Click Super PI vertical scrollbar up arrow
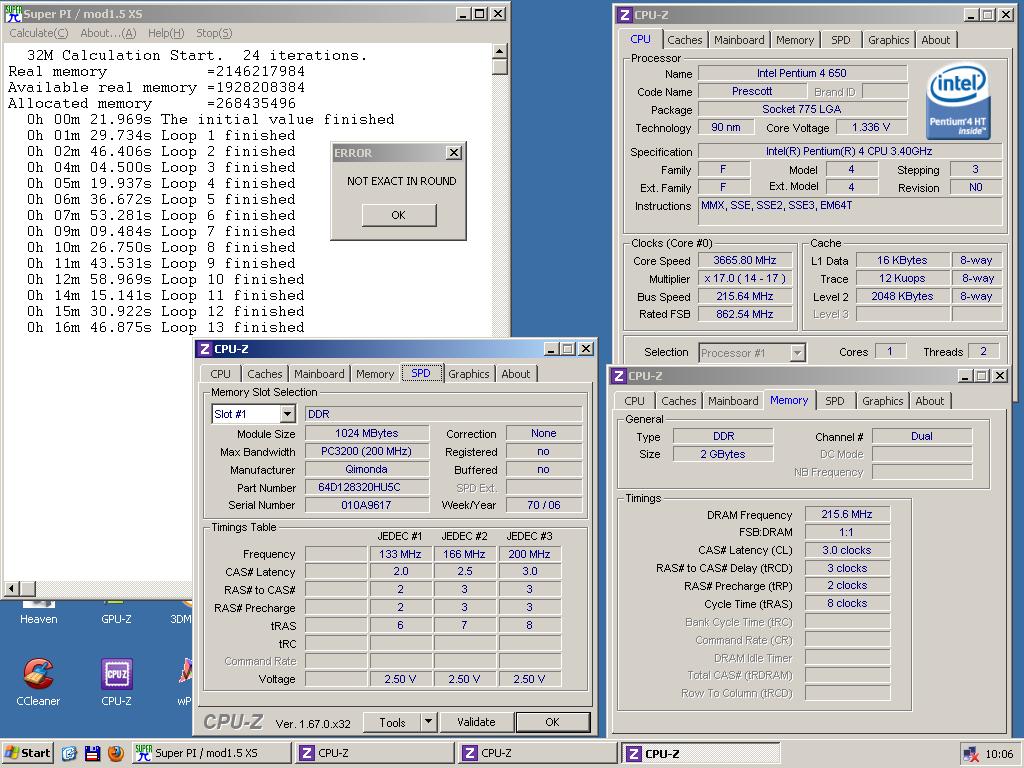 click(500, 52)
